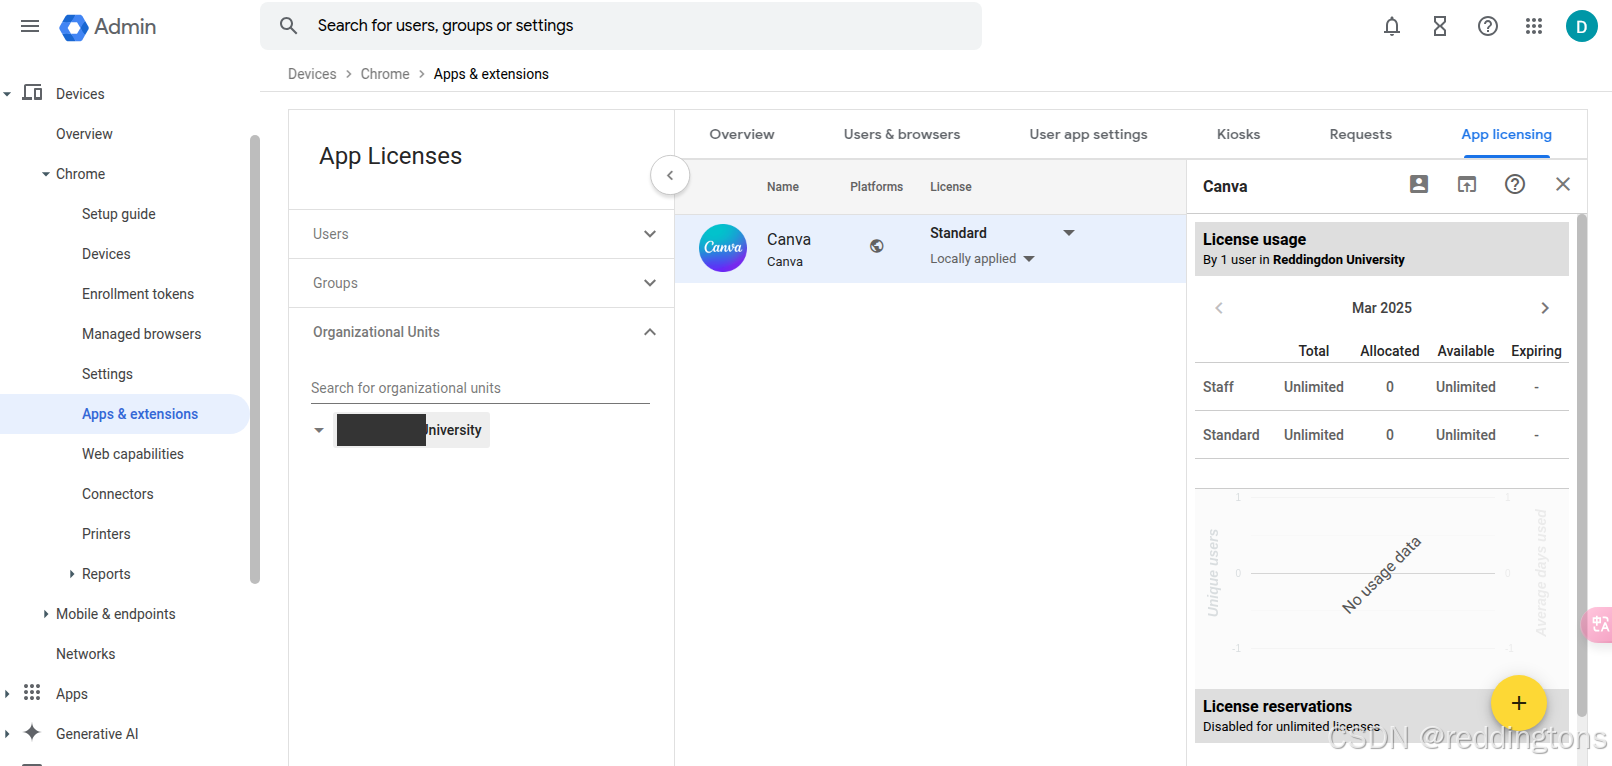Open the Google apps grid
This screenshot has width=1612, height=766.
coord(1534,26)
